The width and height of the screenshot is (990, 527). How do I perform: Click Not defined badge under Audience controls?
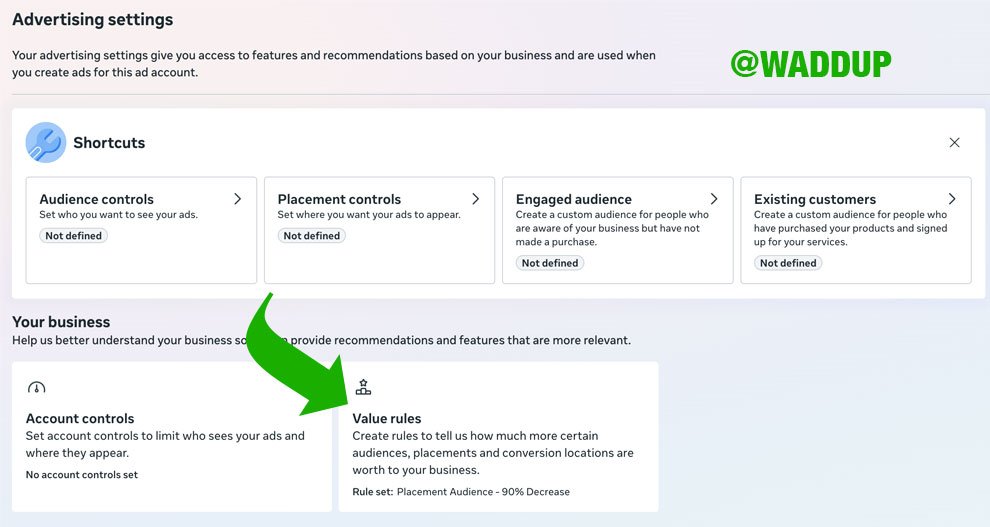(73, 235)
